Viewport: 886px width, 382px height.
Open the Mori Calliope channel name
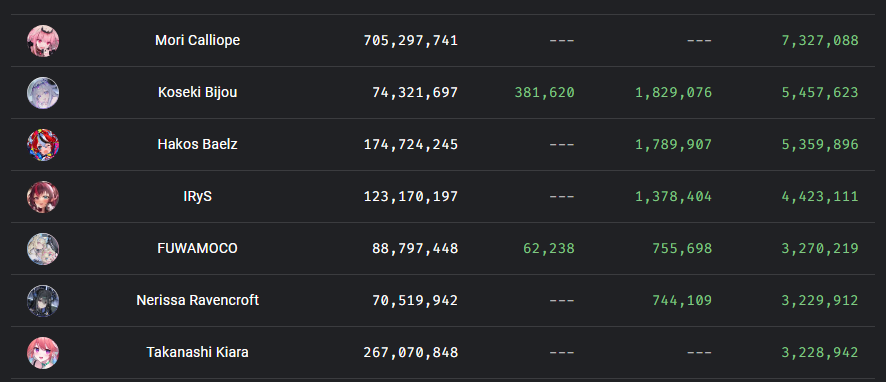tap(197, 41)
